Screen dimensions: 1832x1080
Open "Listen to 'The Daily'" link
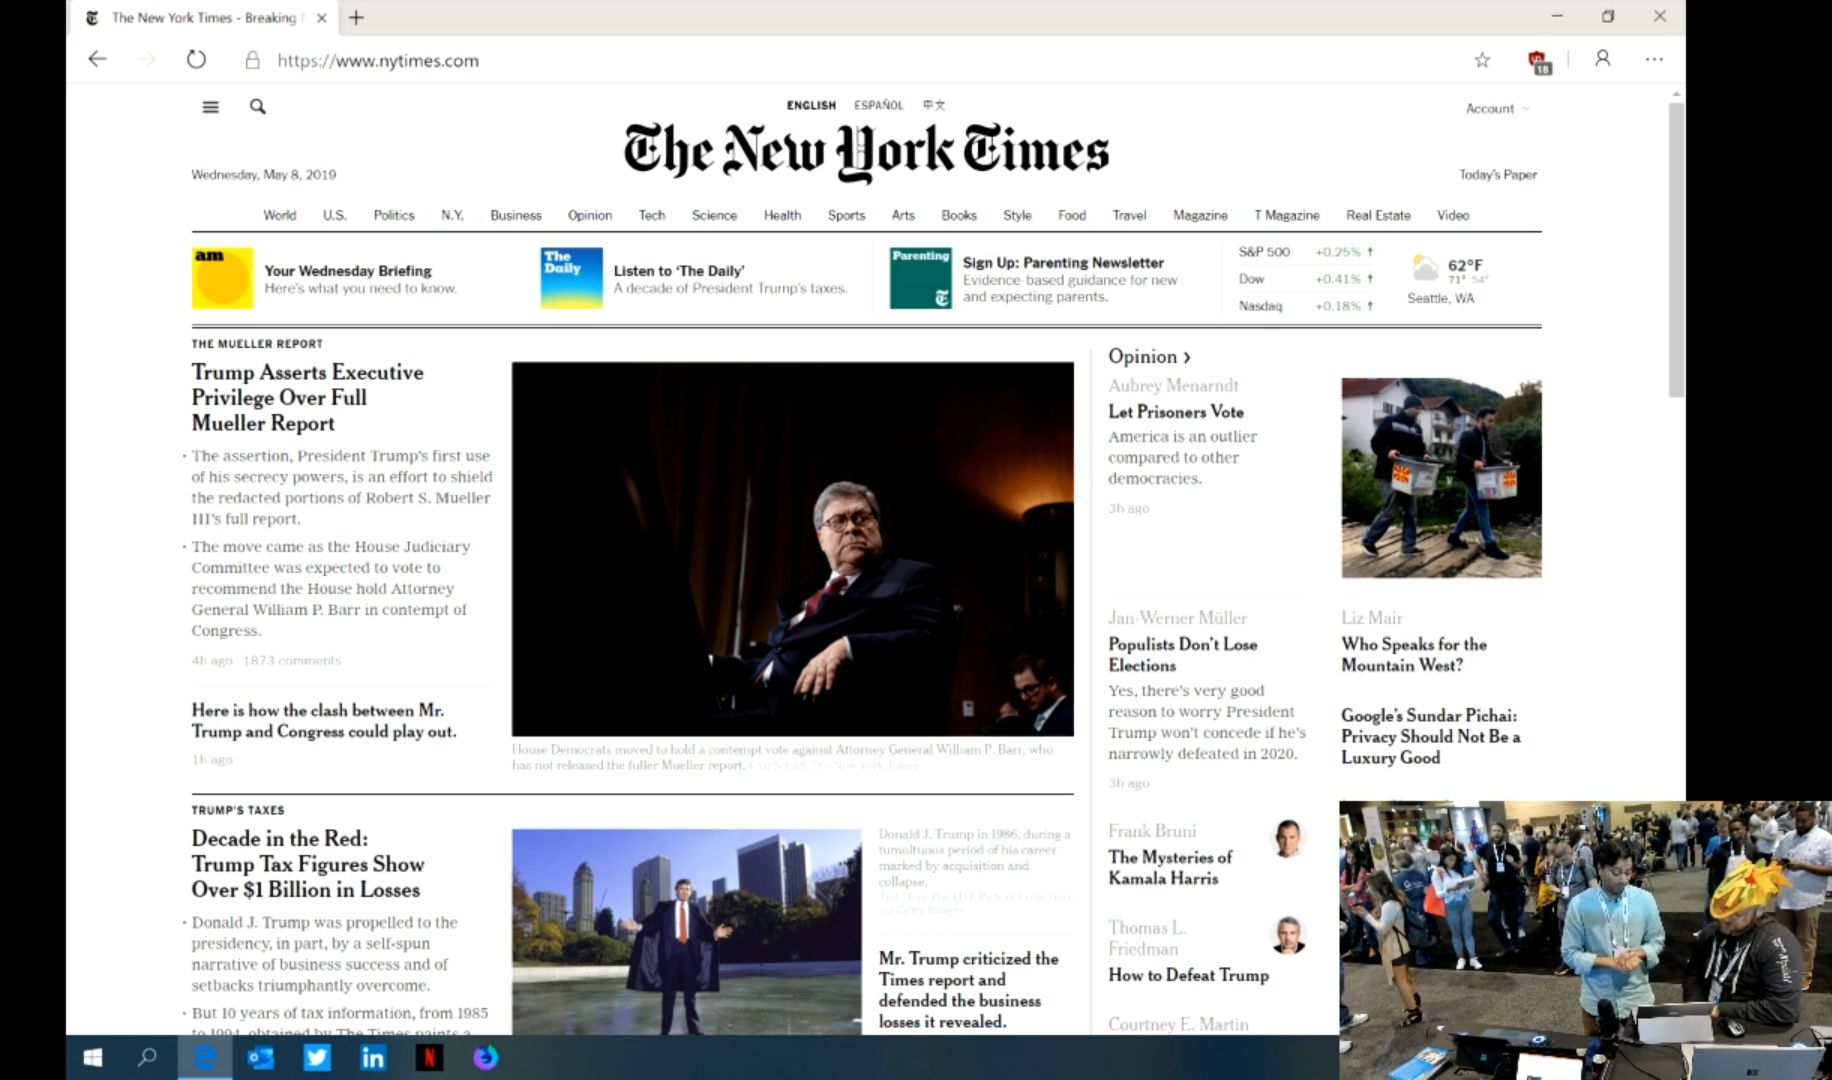point(679,270)
